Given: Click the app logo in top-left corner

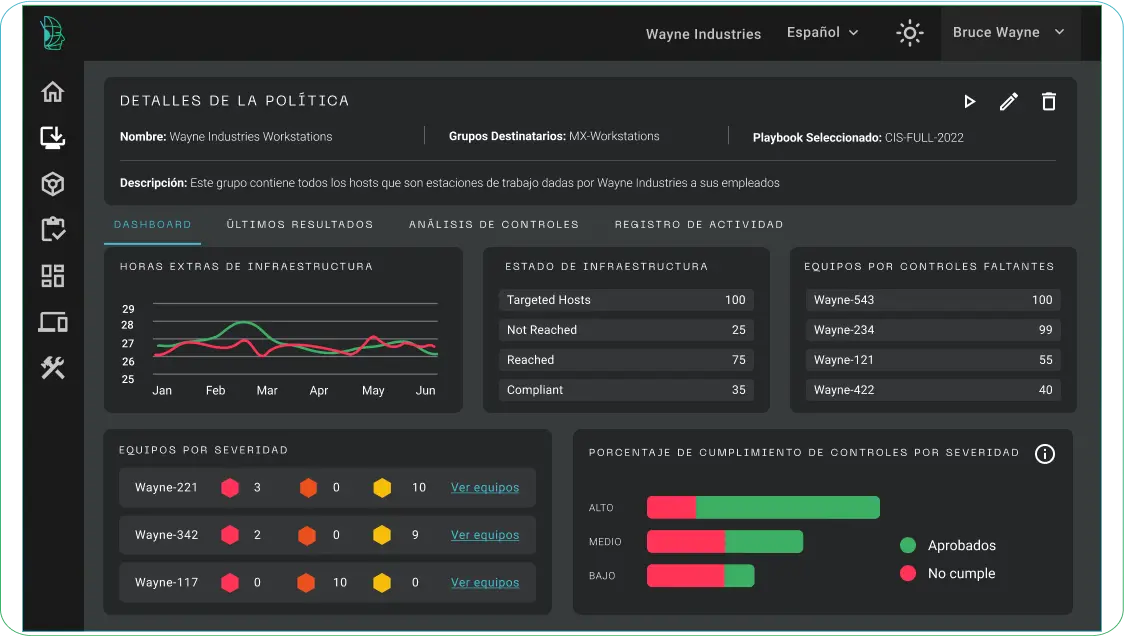Looking at the screenshot, I should [x=52, y=33].
